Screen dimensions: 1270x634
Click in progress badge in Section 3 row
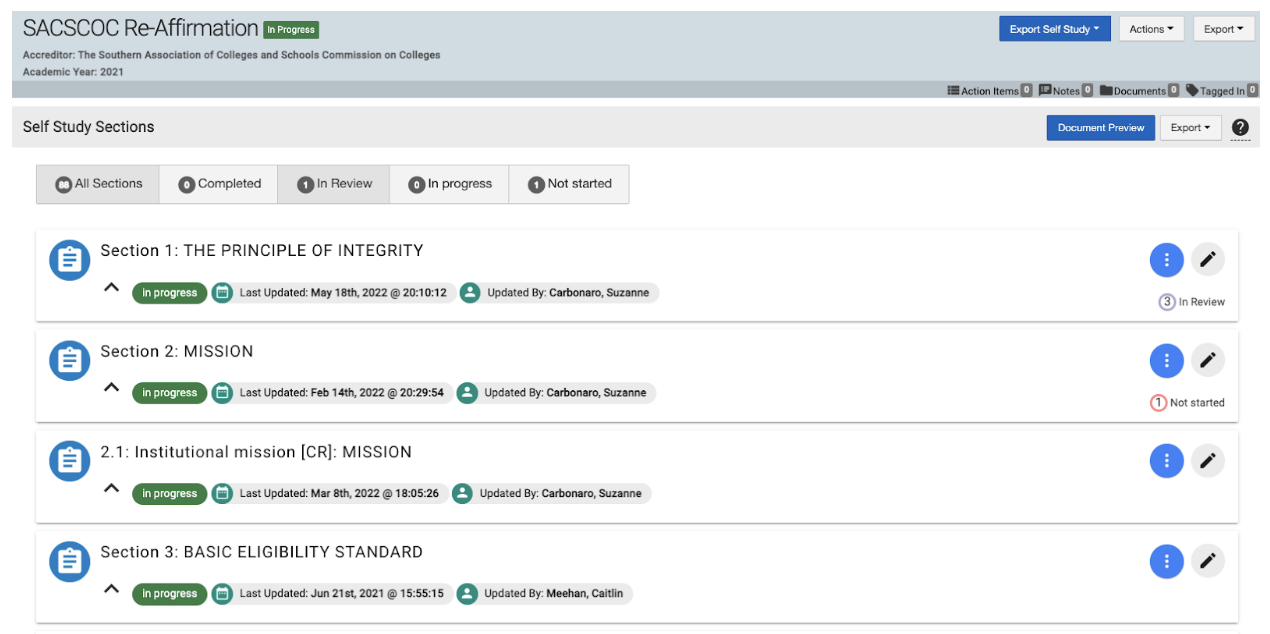169,594
